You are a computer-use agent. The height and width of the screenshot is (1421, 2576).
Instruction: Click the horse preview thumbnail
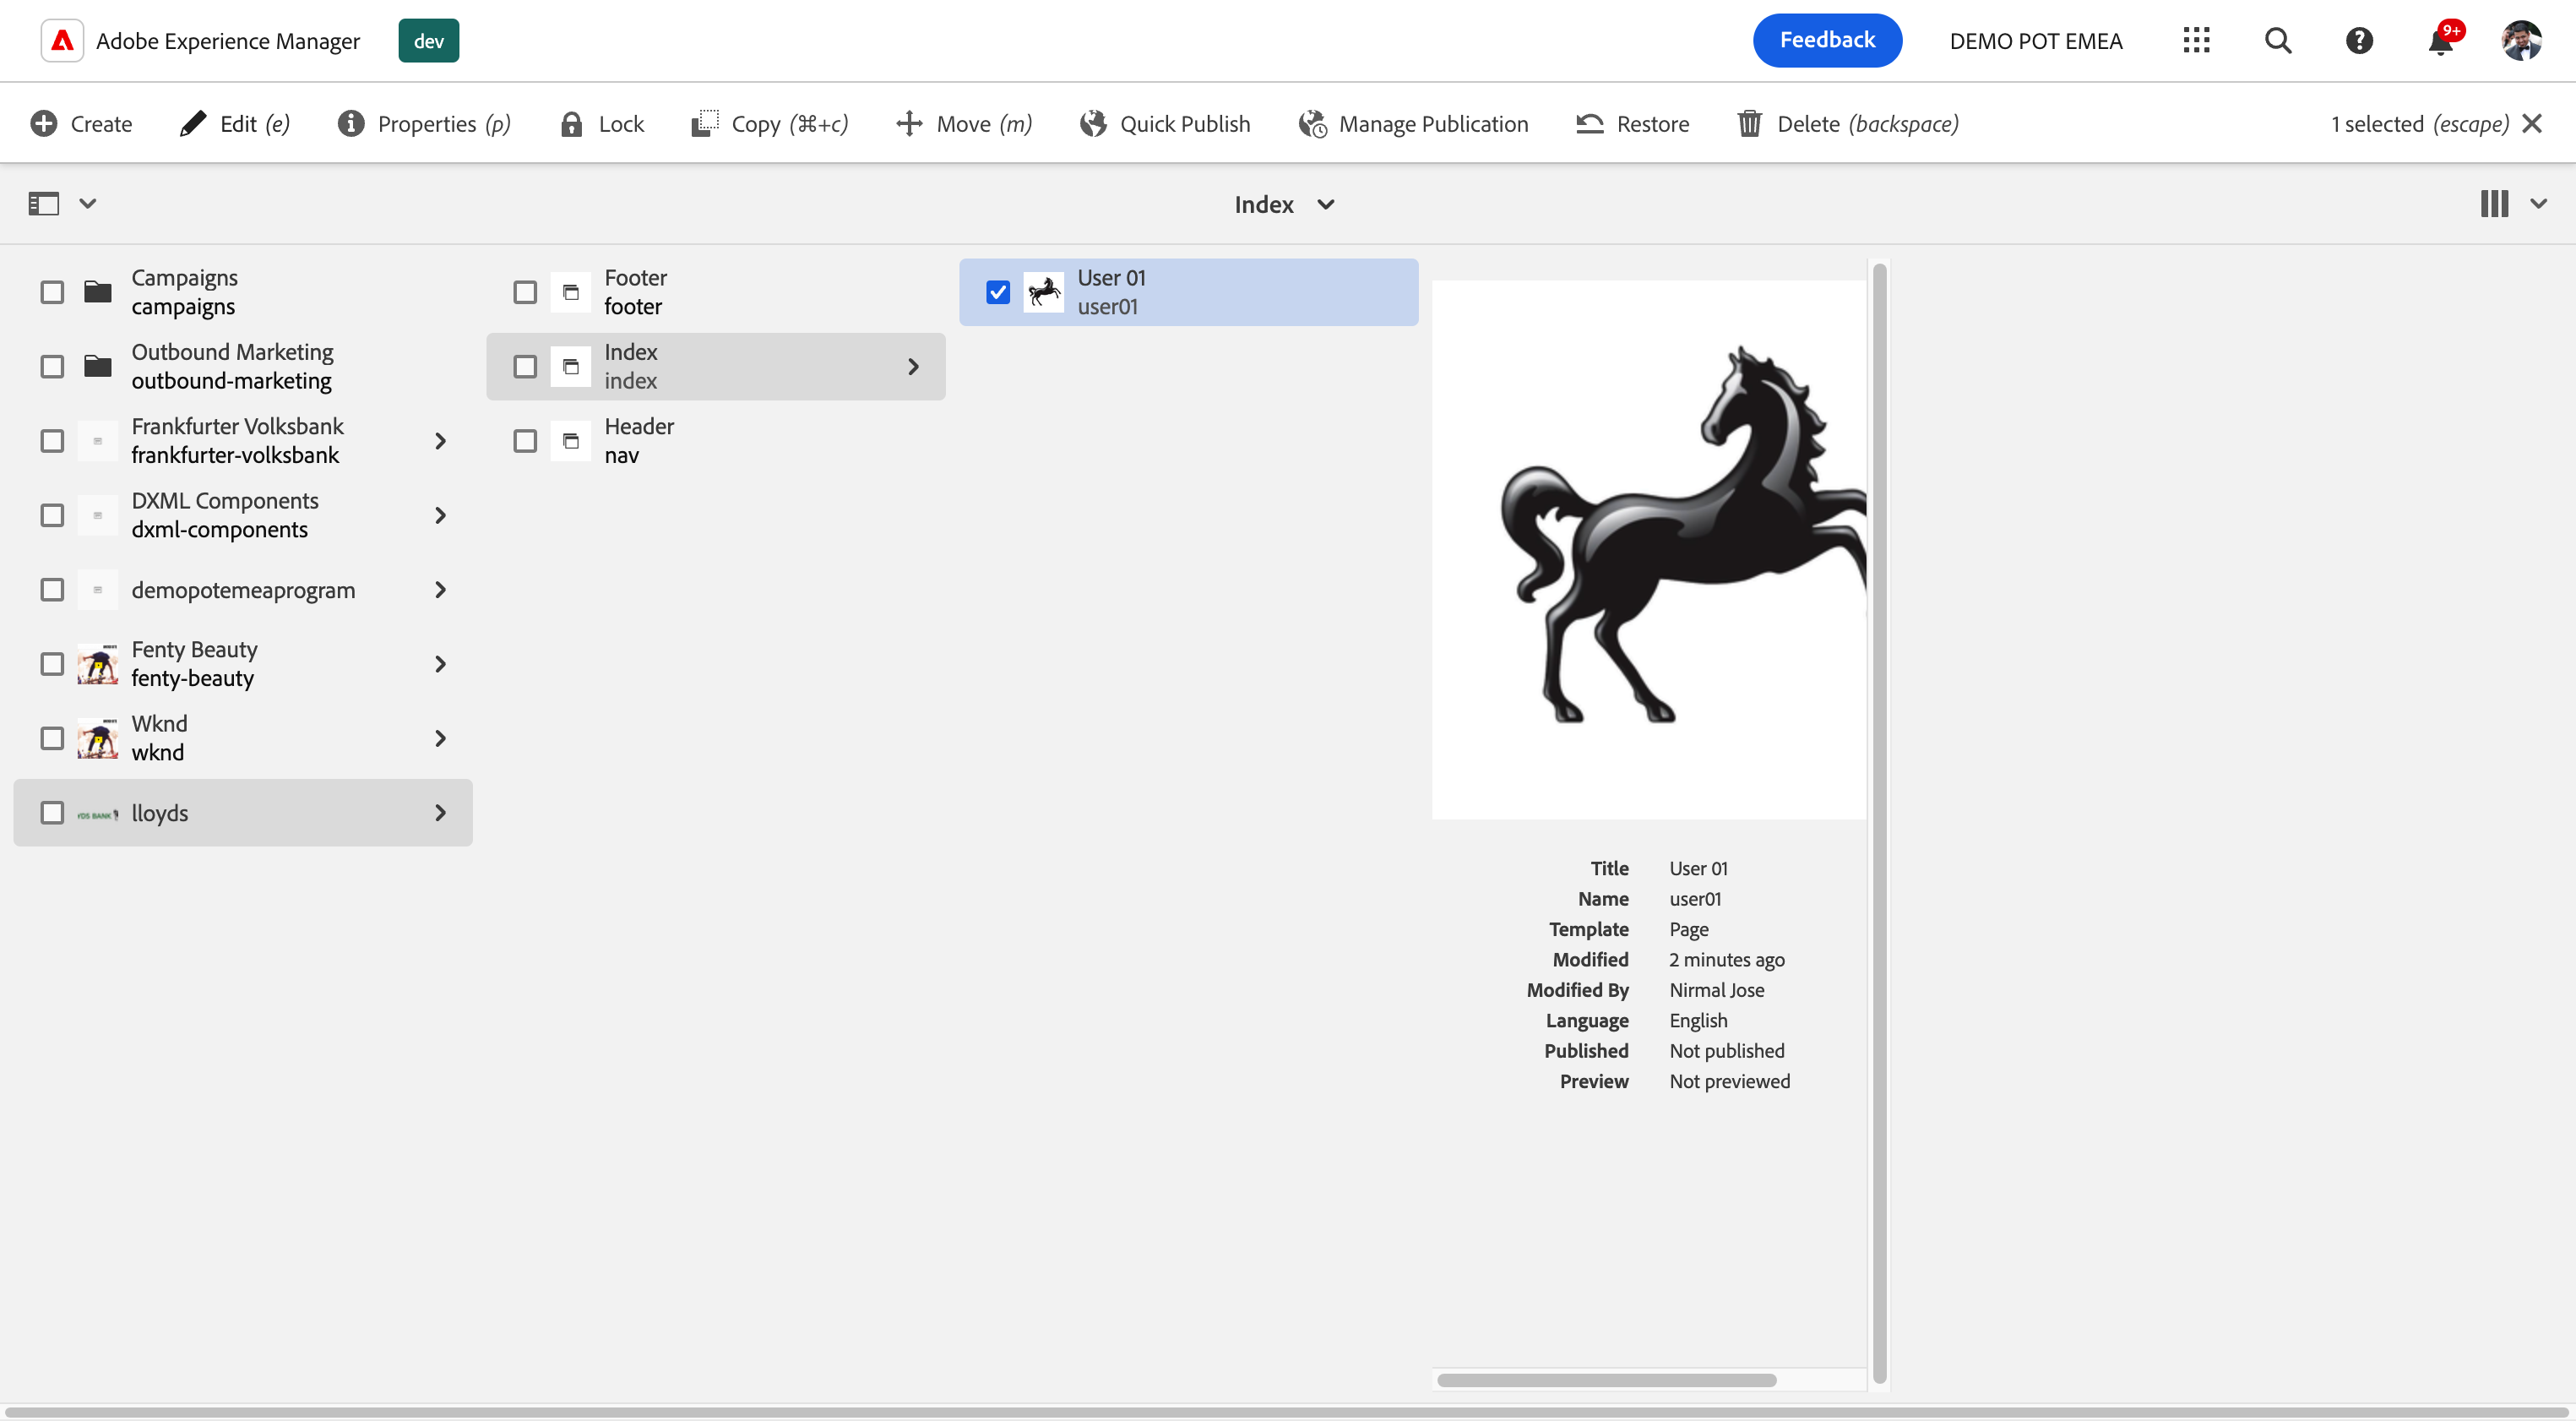pos(1649,550)
